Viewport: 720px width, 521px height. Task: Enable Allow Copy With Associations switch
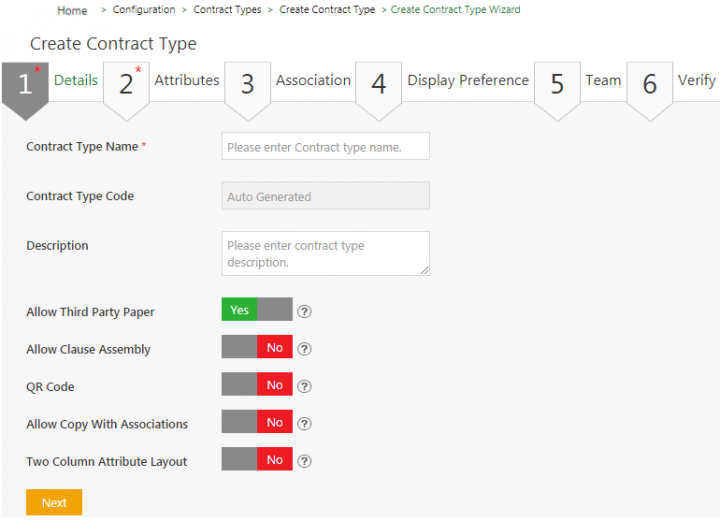[x=257, y=423]
